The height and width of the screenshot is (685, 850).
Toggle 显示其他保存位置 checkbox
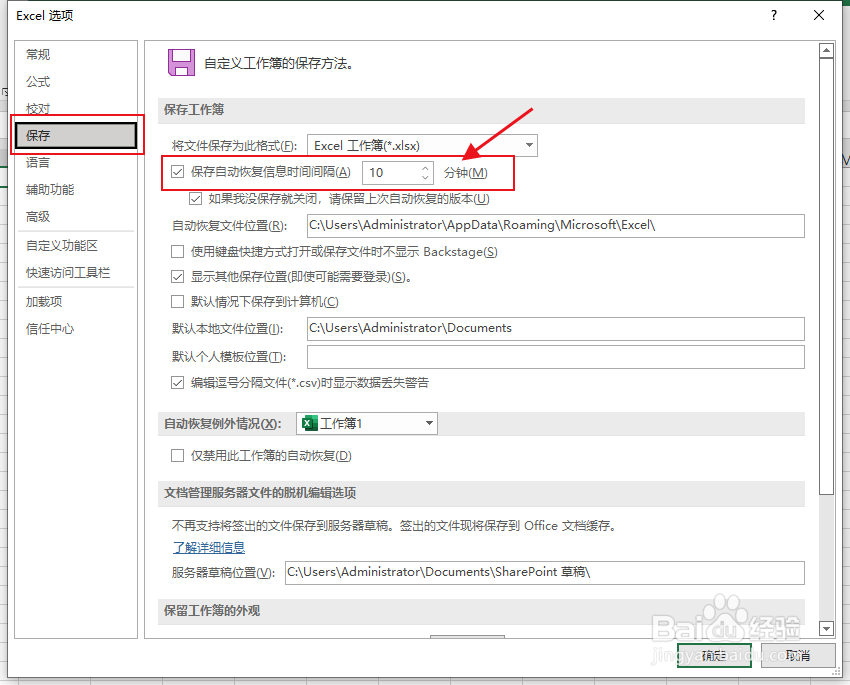click(x=177, y=277)
